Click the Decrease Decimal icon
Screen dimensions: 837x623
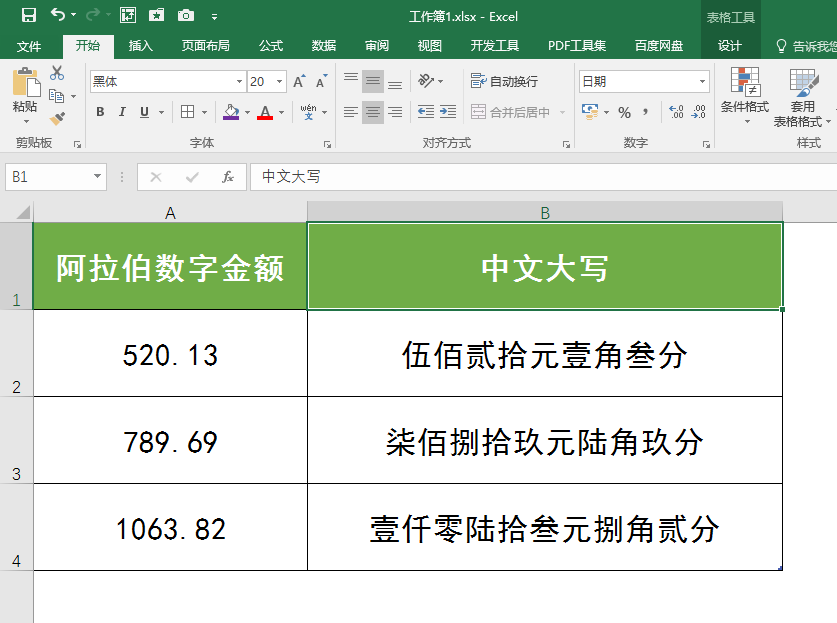point(698,112)
